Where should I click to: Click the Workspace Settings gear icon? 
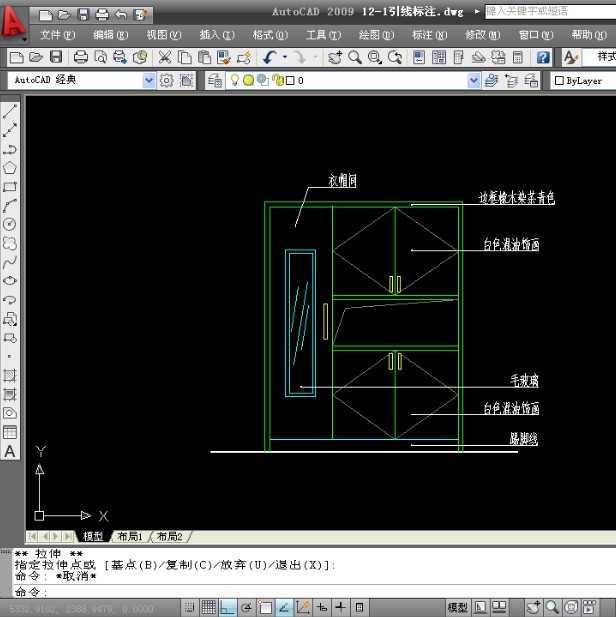(166, 81)
